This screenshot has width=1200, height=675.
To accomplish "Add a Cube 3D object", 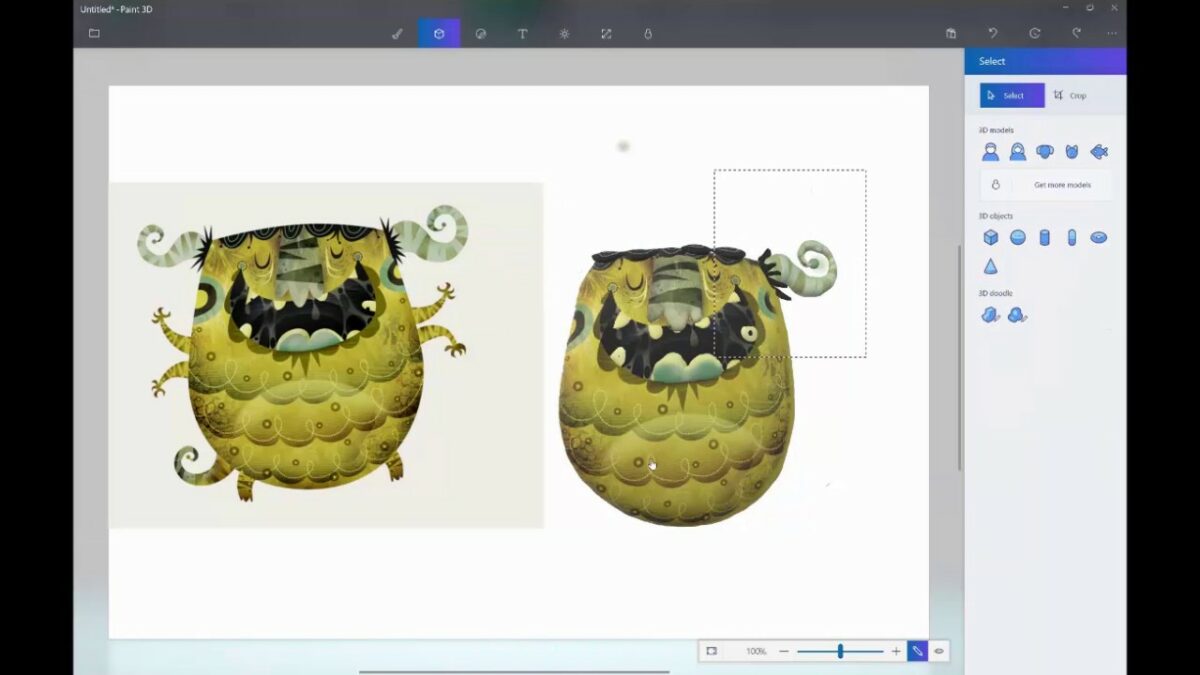I will pyautogui.click(x=990, y=237).
